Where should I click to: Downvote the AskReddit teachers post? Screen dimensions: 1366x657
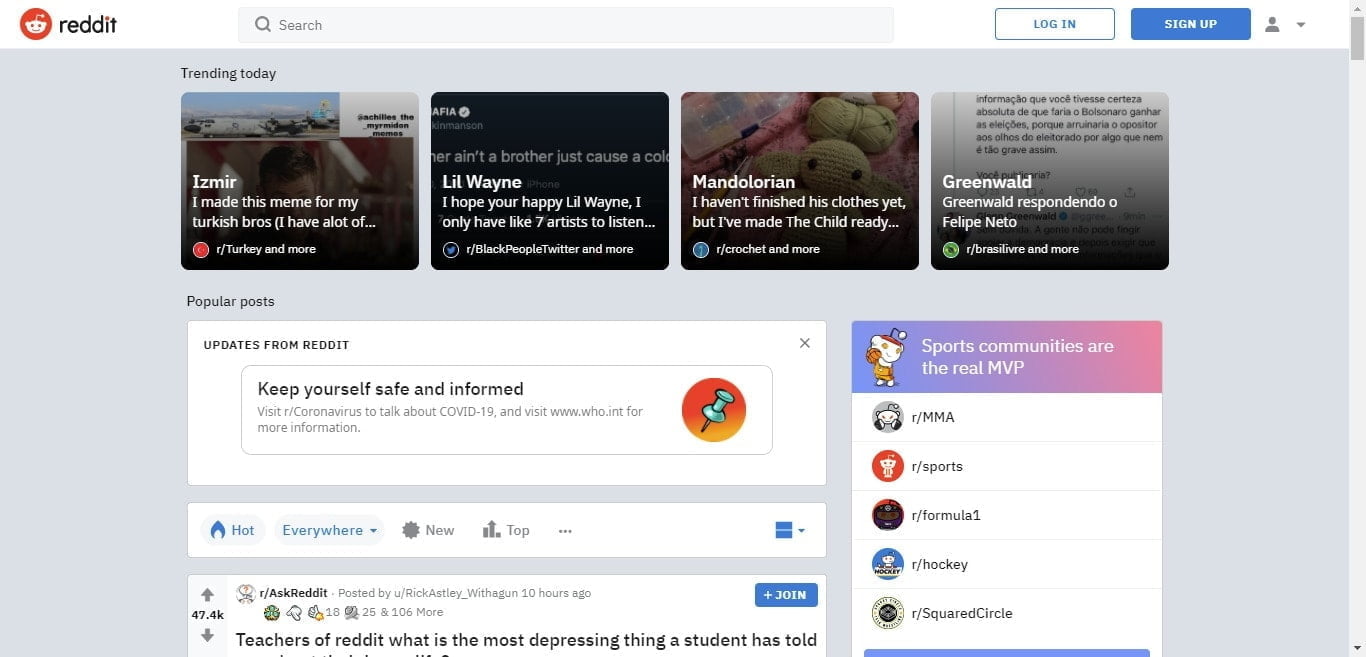(207, 636)
